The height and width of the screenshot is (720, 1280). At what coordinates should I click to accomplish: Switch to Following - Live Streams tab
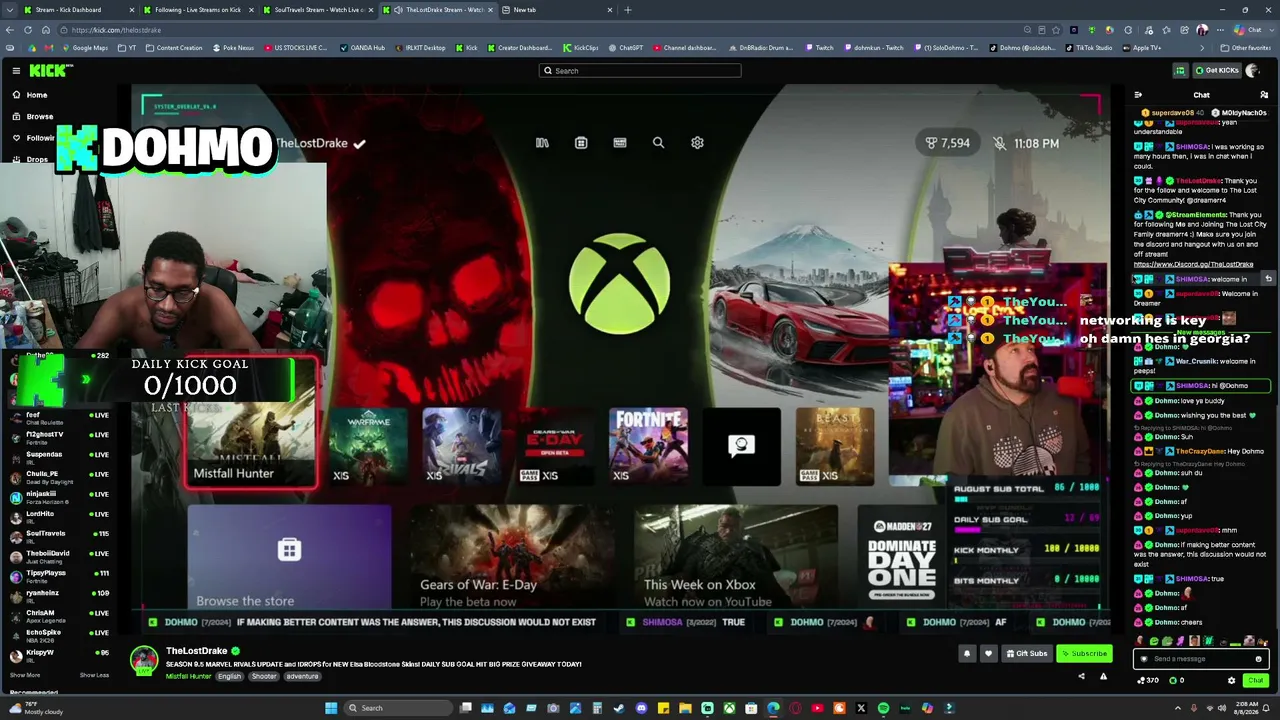click(x=200, y=10)
